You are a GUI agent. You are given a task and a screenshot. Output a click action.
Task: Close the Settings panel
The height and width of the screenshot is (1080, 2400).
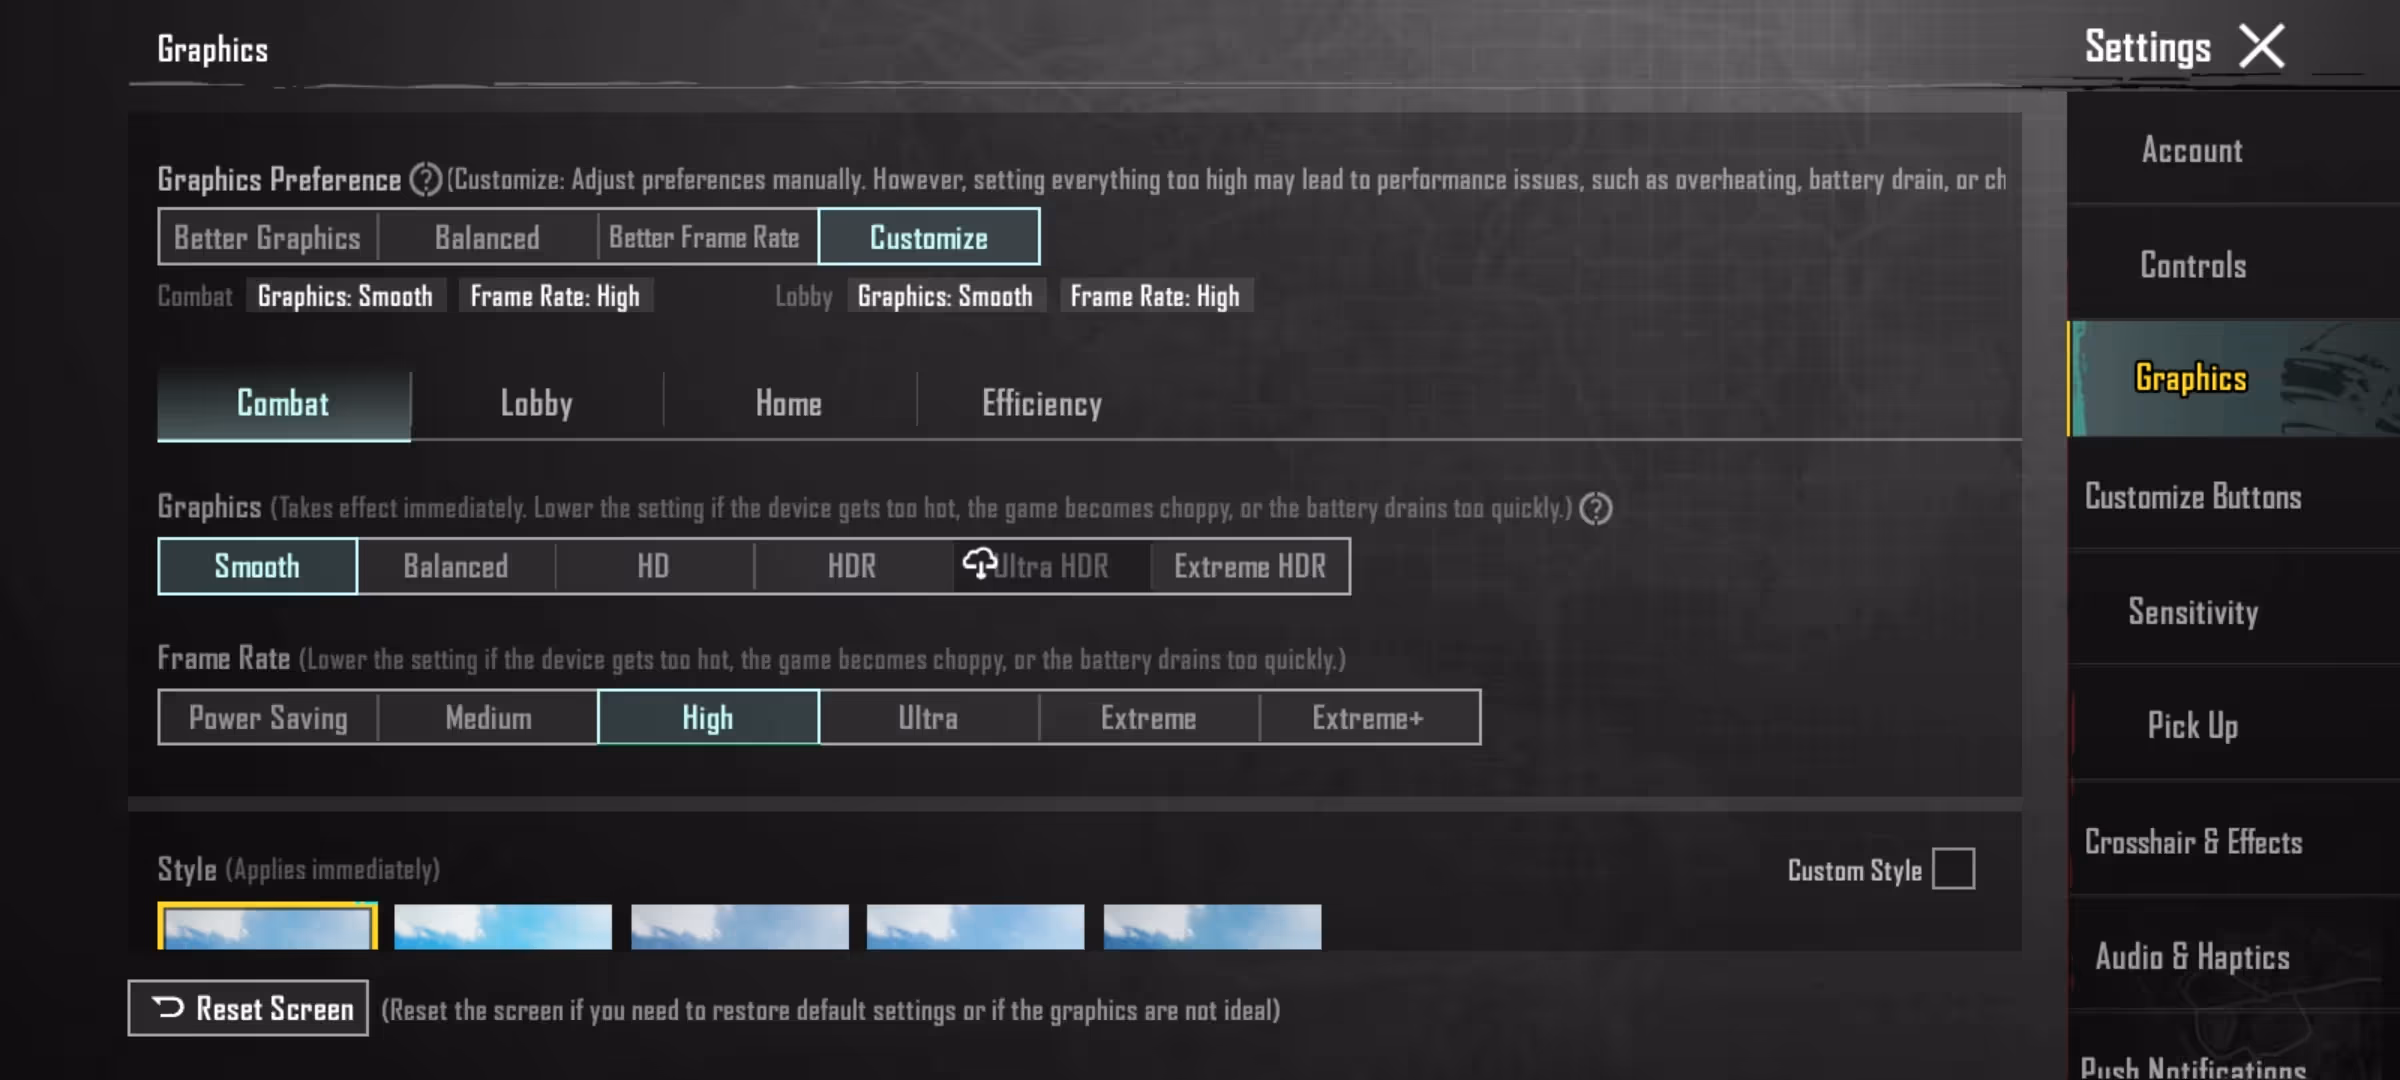[x=2263, y=45]
